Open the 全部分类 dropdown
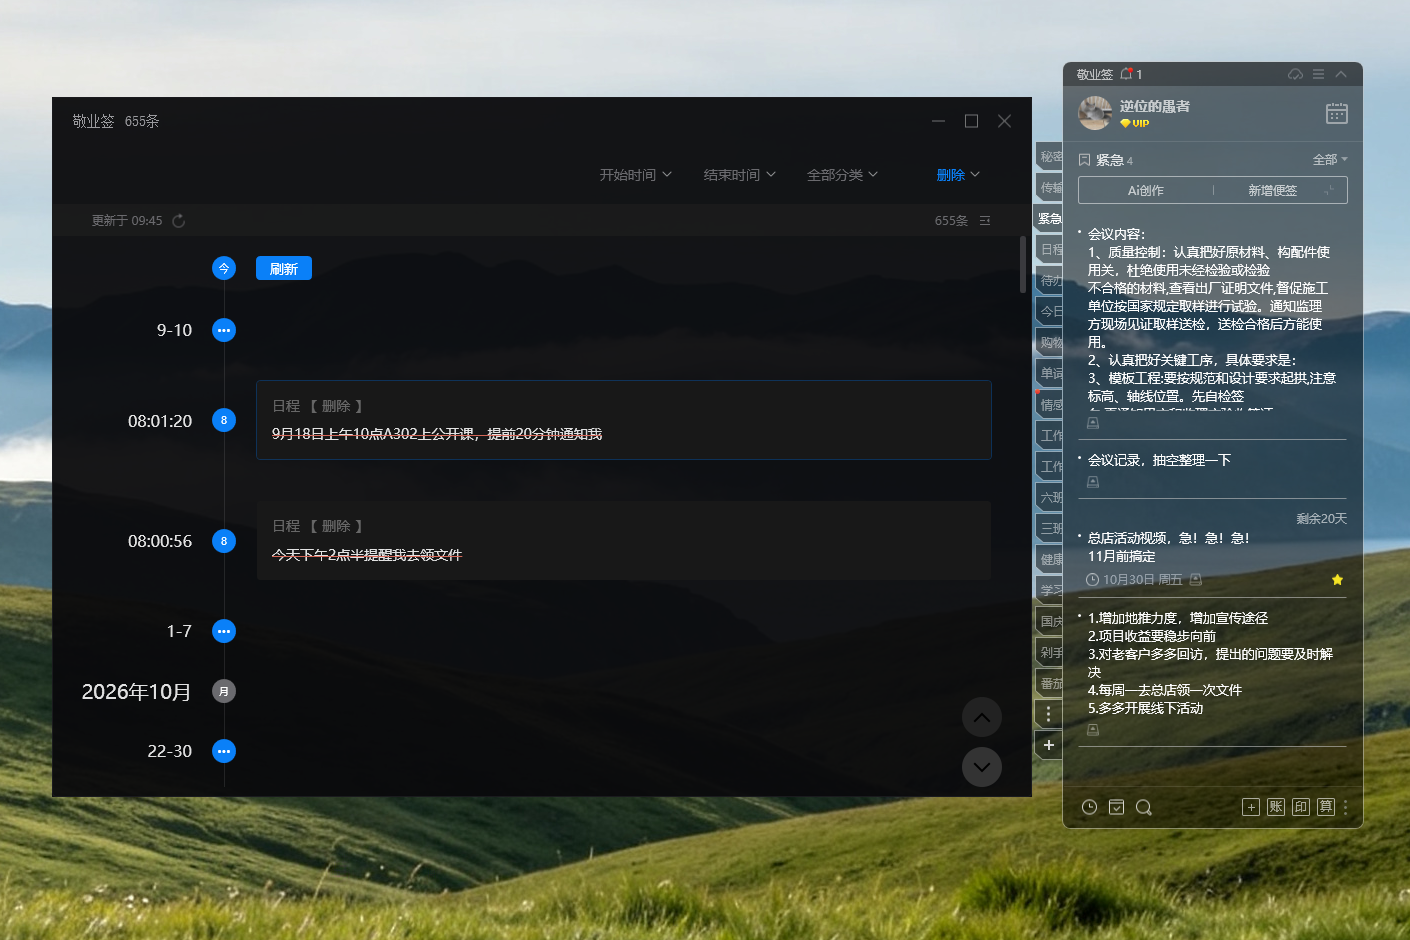Viewport: 1410px width, 940px height. click(843, 175)
